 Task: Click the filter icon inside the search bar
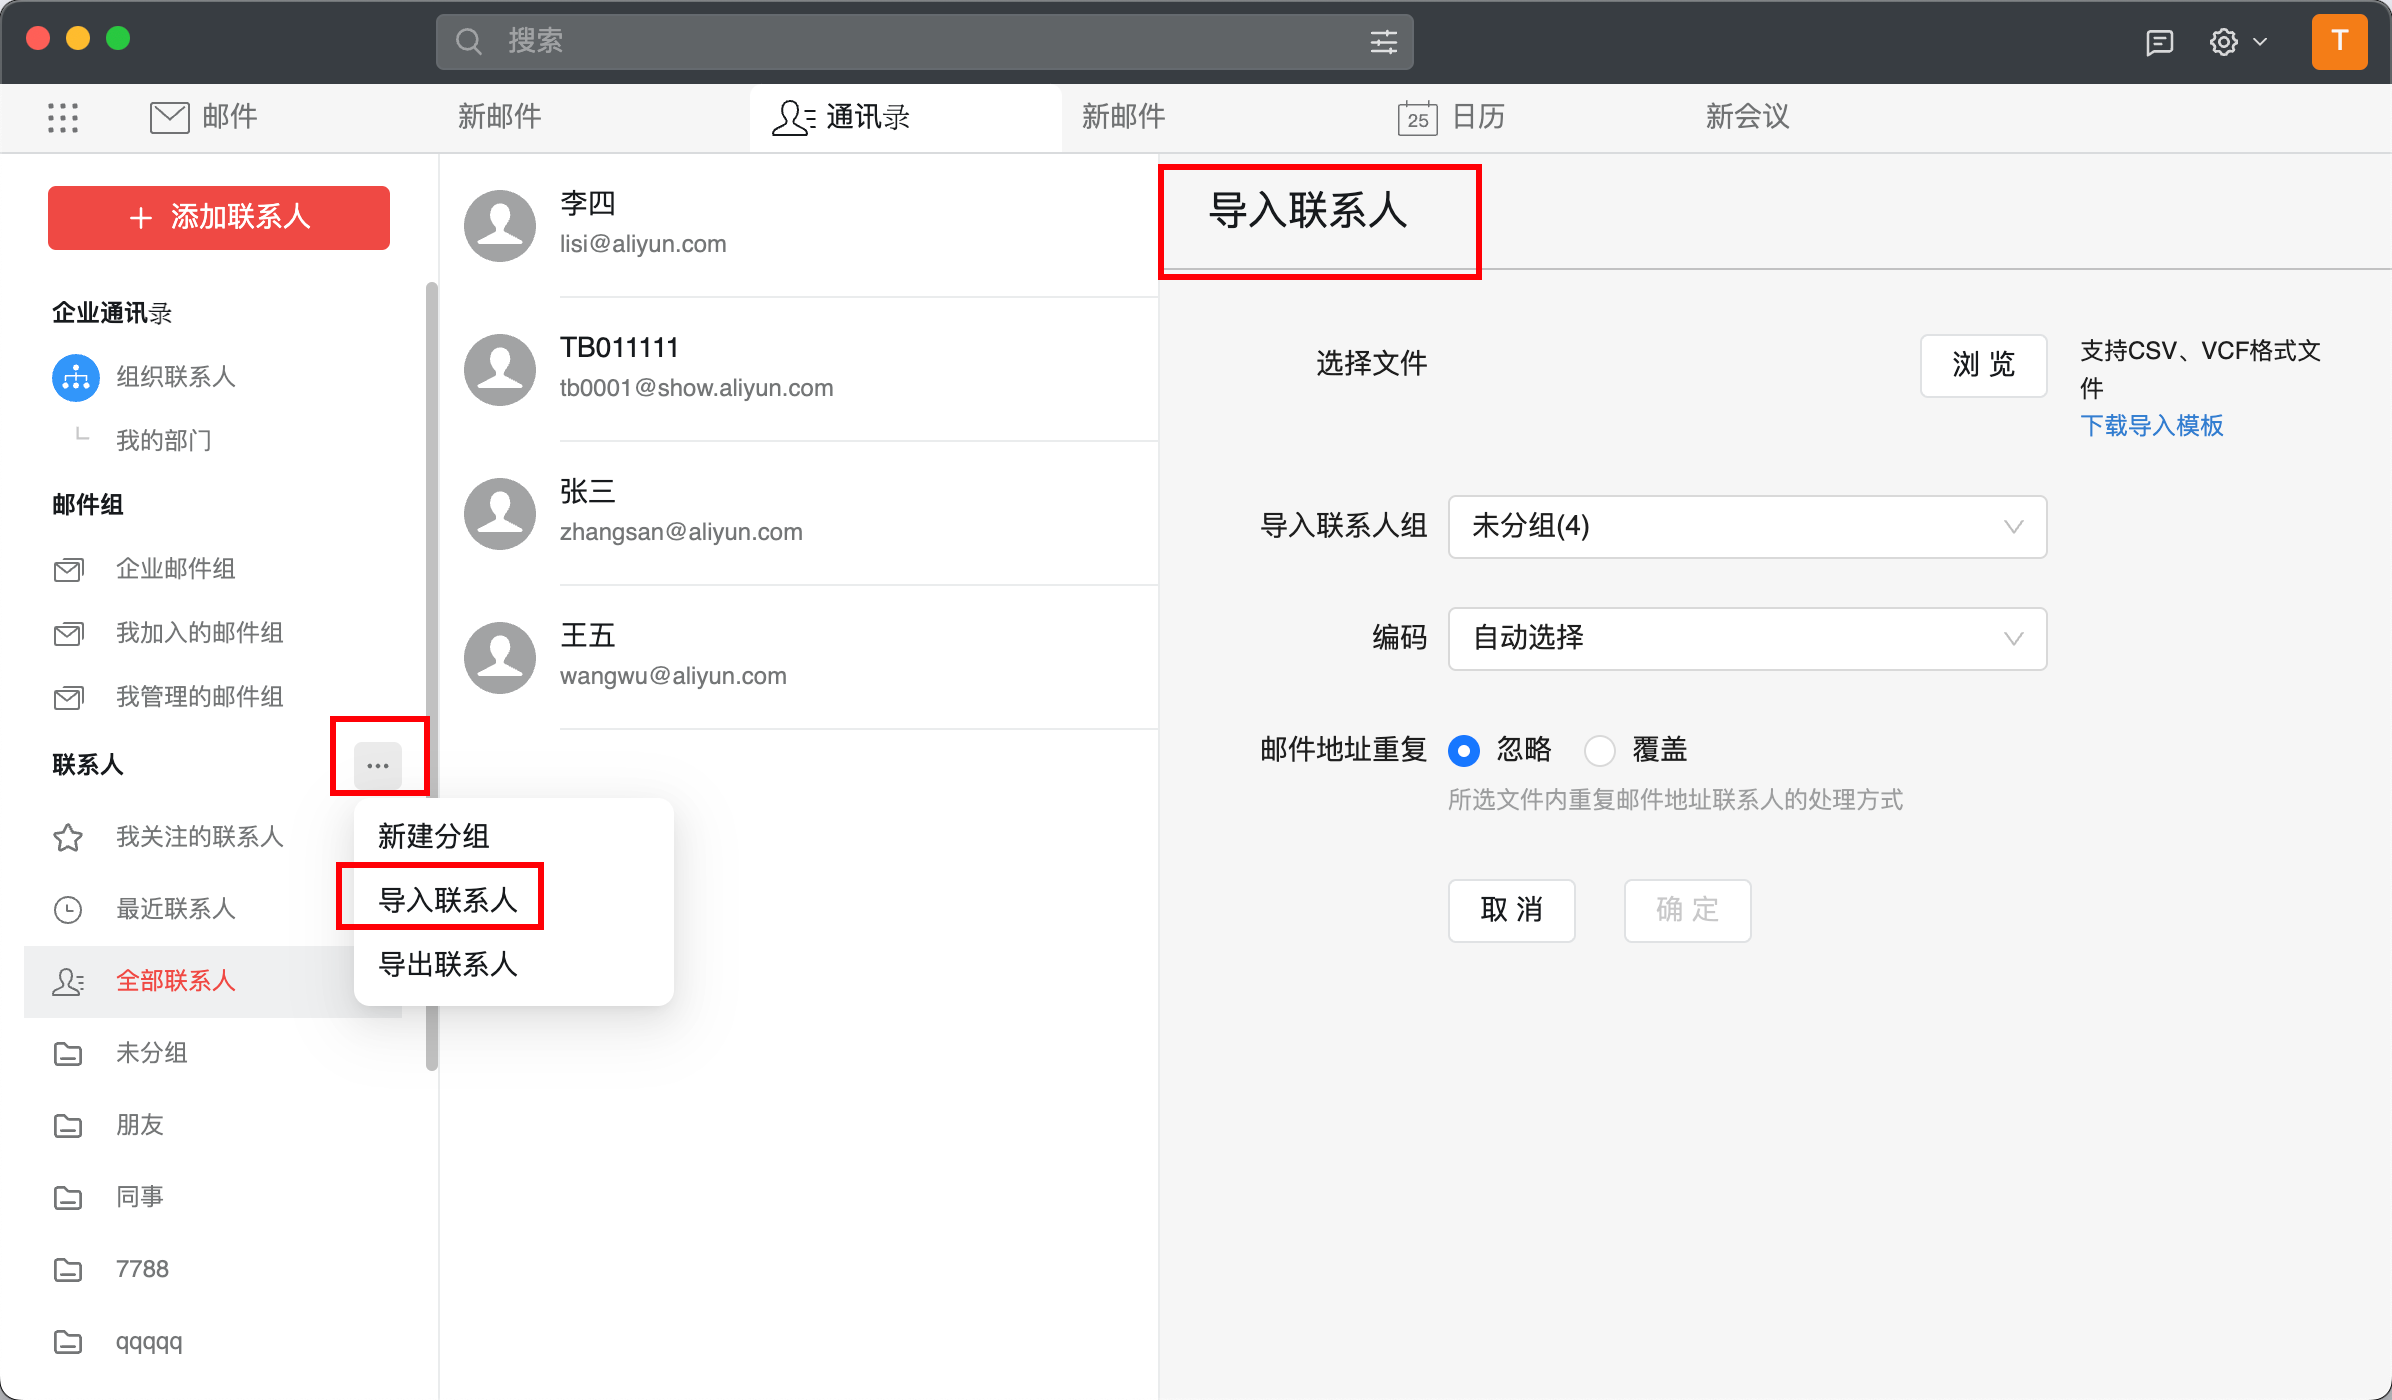1383,41
